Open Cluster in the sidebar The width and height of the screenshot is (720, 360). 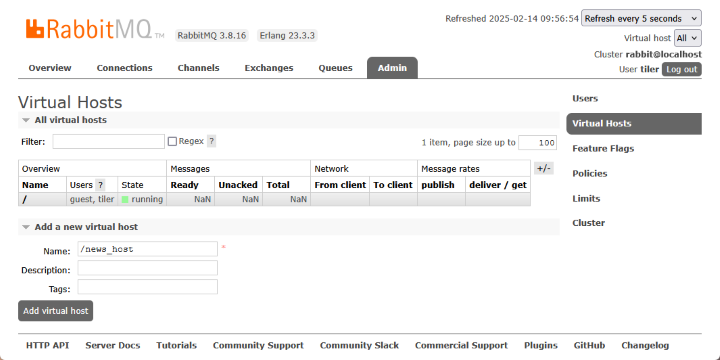[588, 223]
